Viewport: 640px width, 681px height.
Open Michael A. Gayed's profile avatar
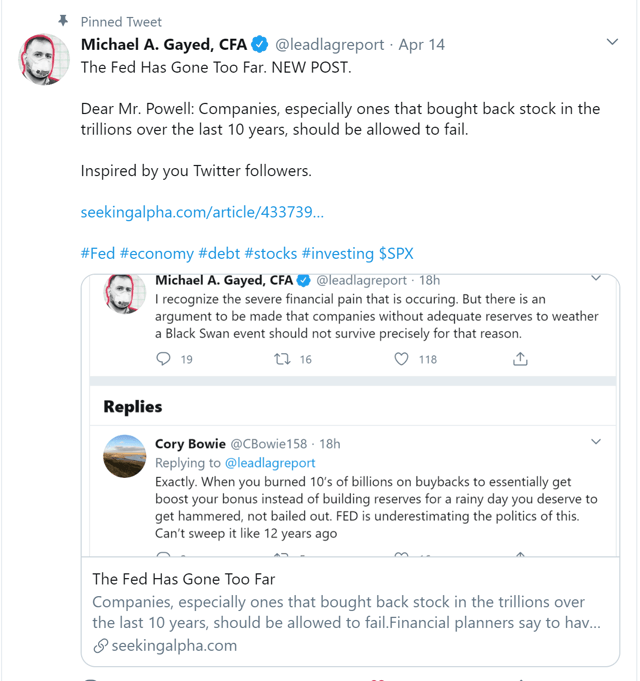click(45, 60)
